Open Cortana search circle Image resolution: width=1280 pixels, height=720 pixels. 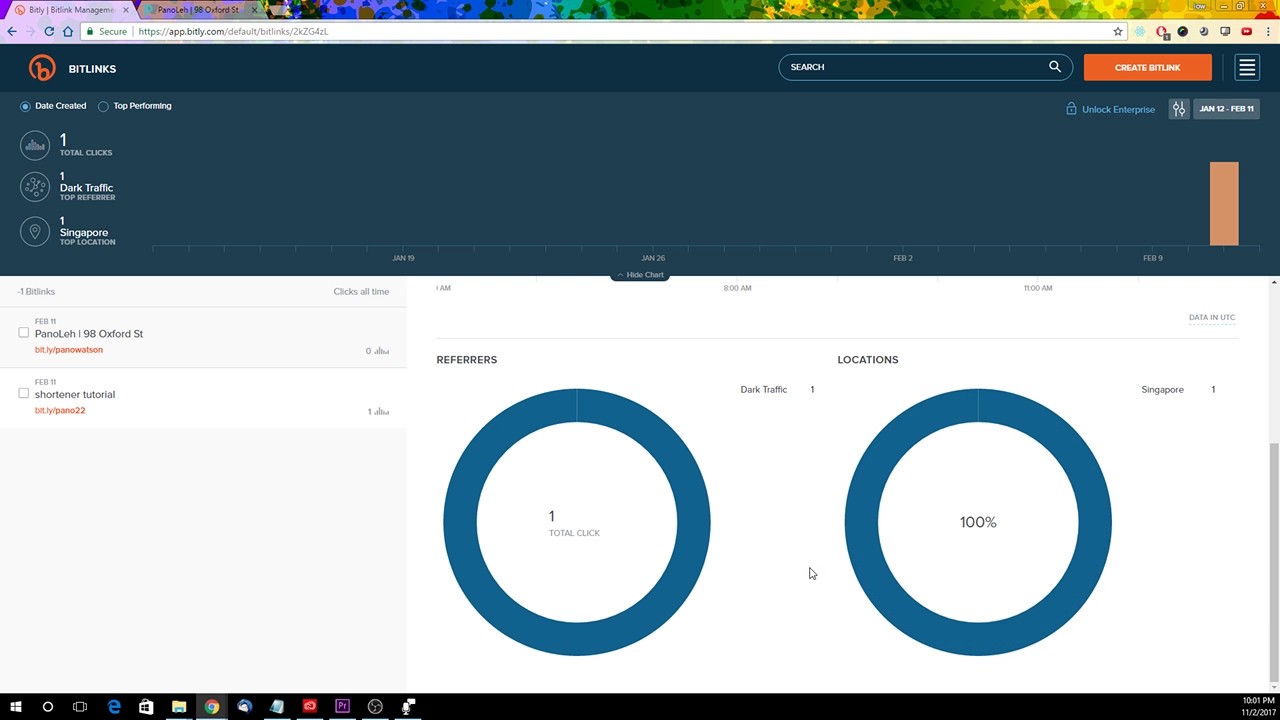pos(47,706)
